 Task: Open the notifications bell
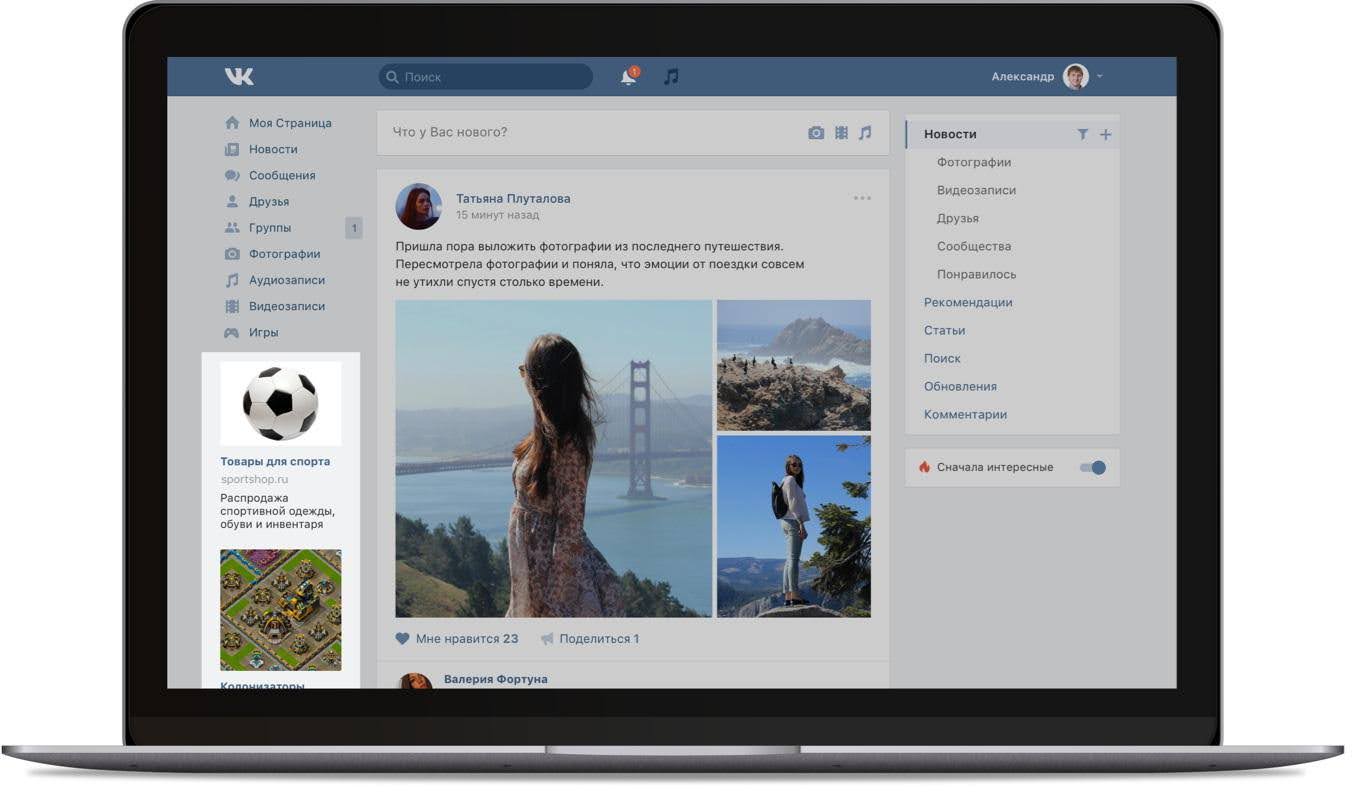pos(629,77)
